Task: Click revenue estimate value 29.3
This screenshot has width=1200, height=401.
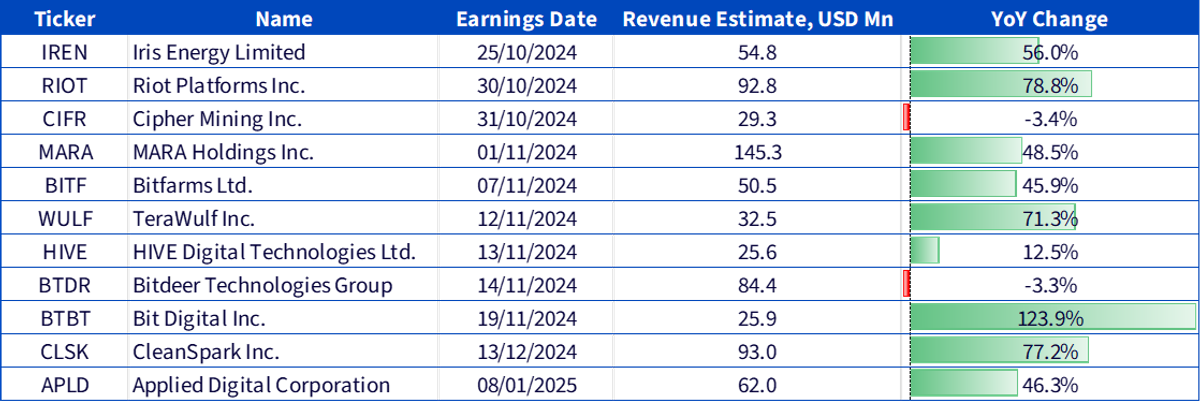Action: tap(756, 119)
